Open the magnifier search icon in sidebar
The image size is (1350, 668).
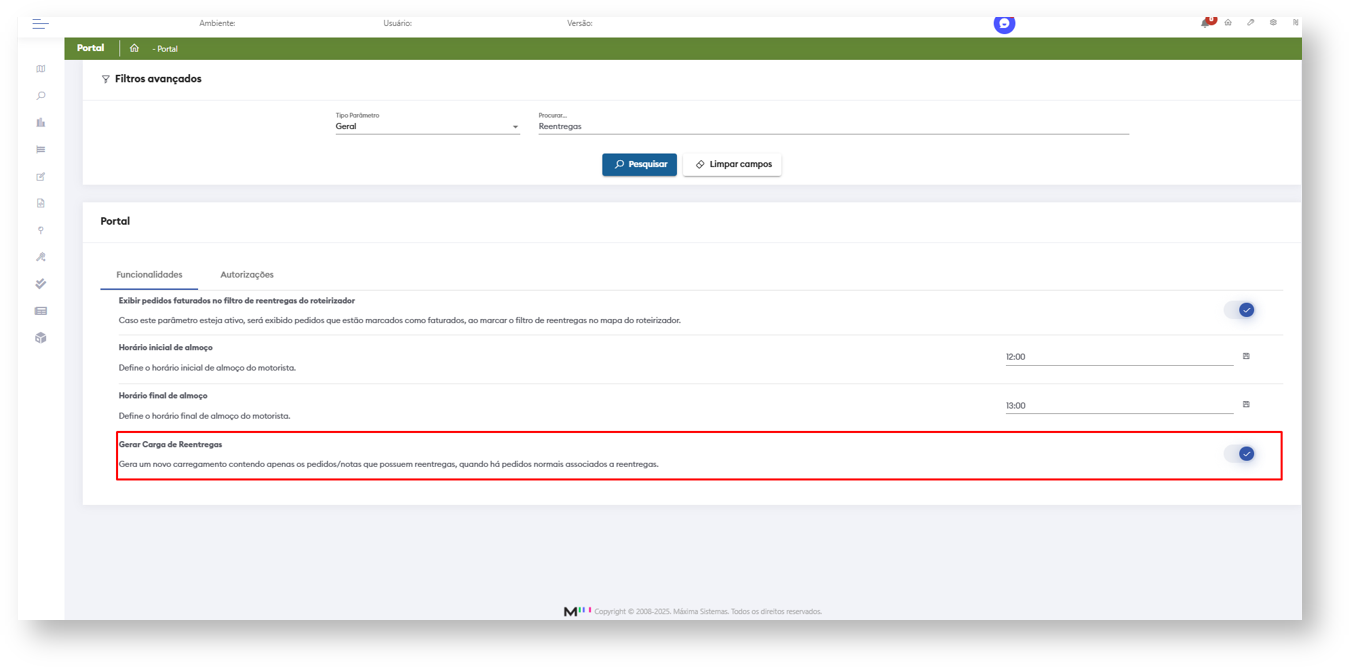(x=41, y=96)
